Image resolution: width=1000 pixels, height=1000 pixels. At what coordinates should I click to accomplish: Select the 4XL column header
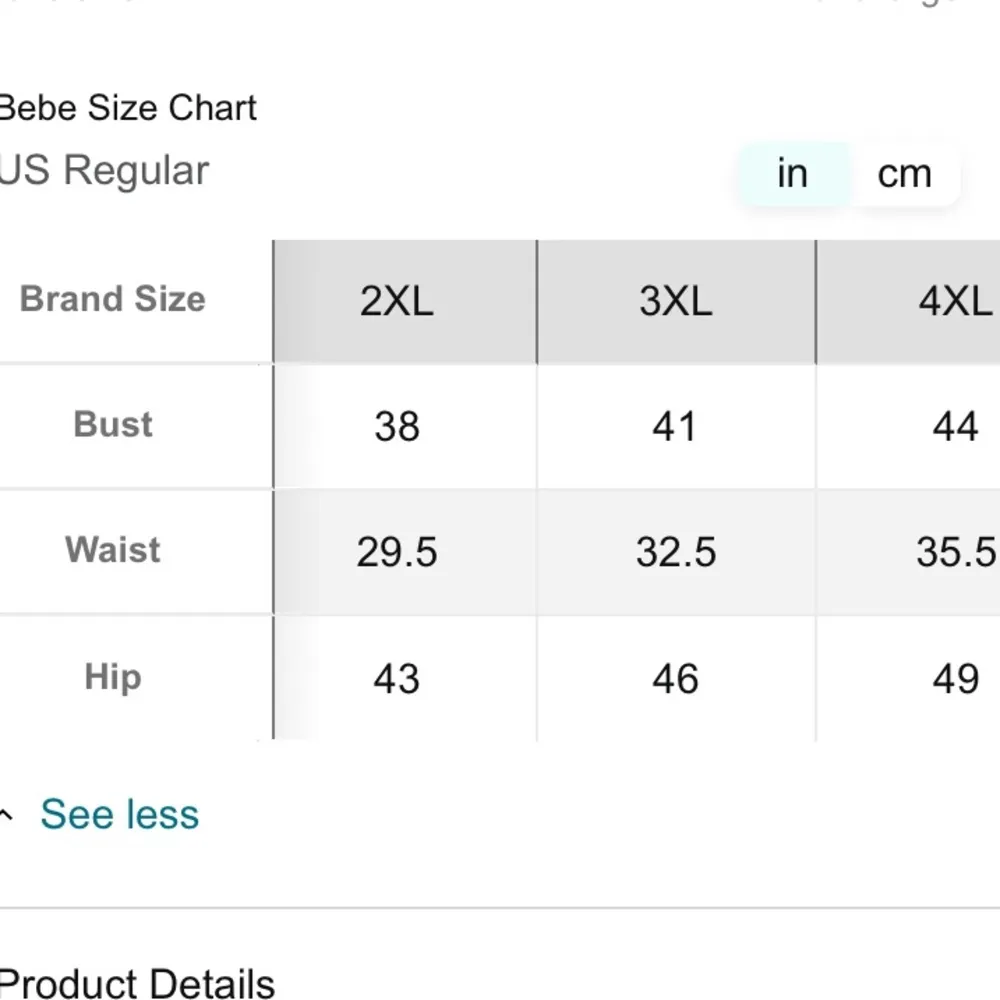pyautogui.click(x=954, y=301)
